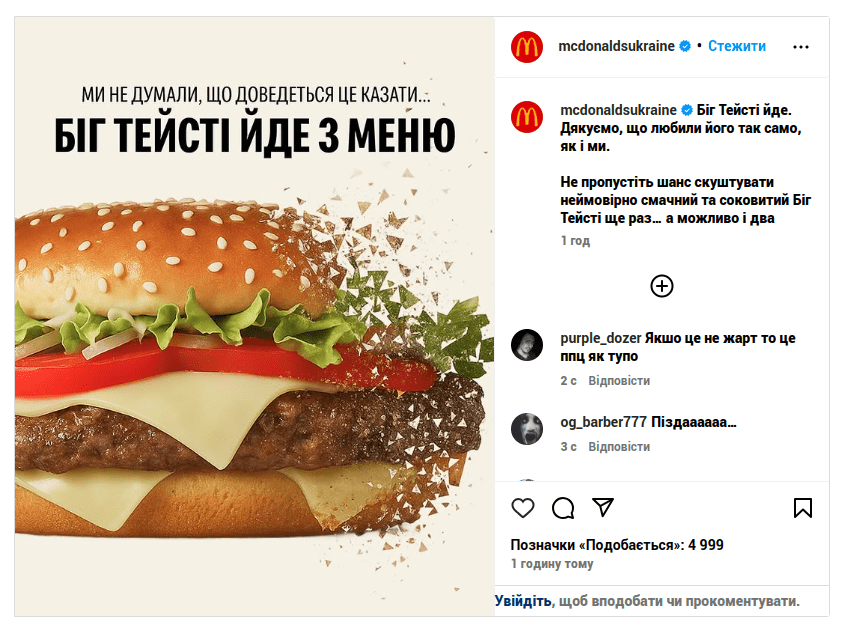
Task: Open og_barber777 username link
Action: coord(603,422)
